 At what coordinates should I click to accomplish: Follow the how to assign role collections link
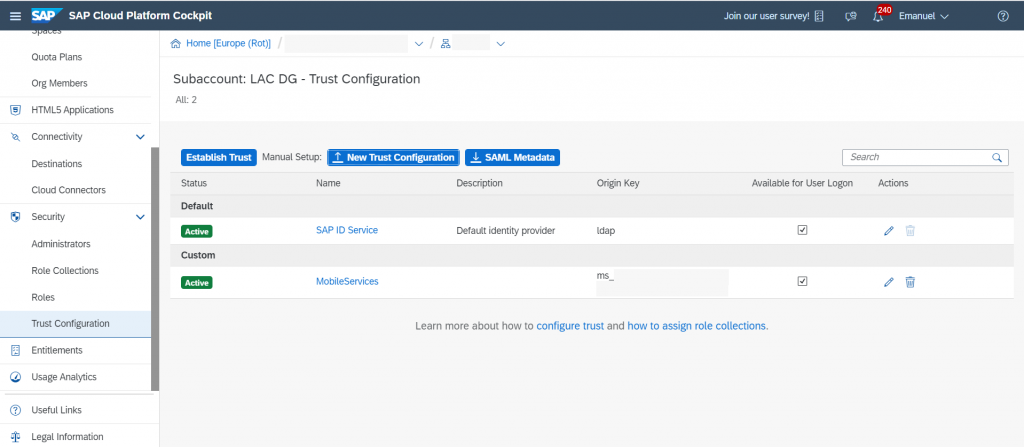point(696,325)
